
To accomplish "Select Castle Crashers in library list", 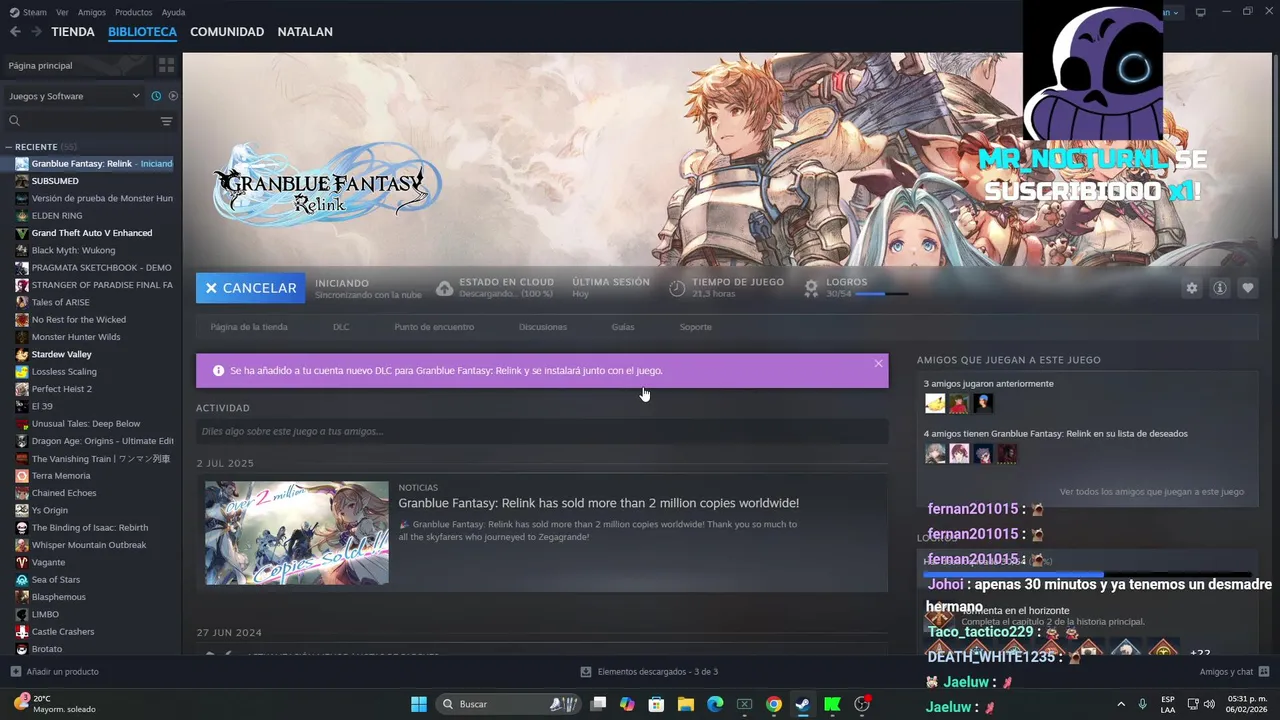I will click(63, 632).
